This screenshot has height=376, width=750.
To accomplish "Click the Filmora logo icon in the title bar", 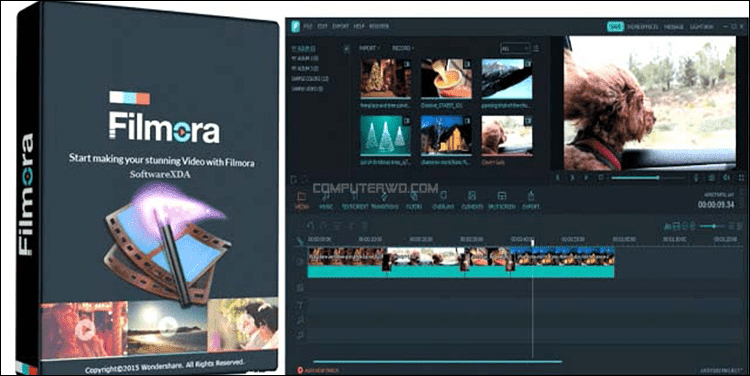I will coord(295,26).
